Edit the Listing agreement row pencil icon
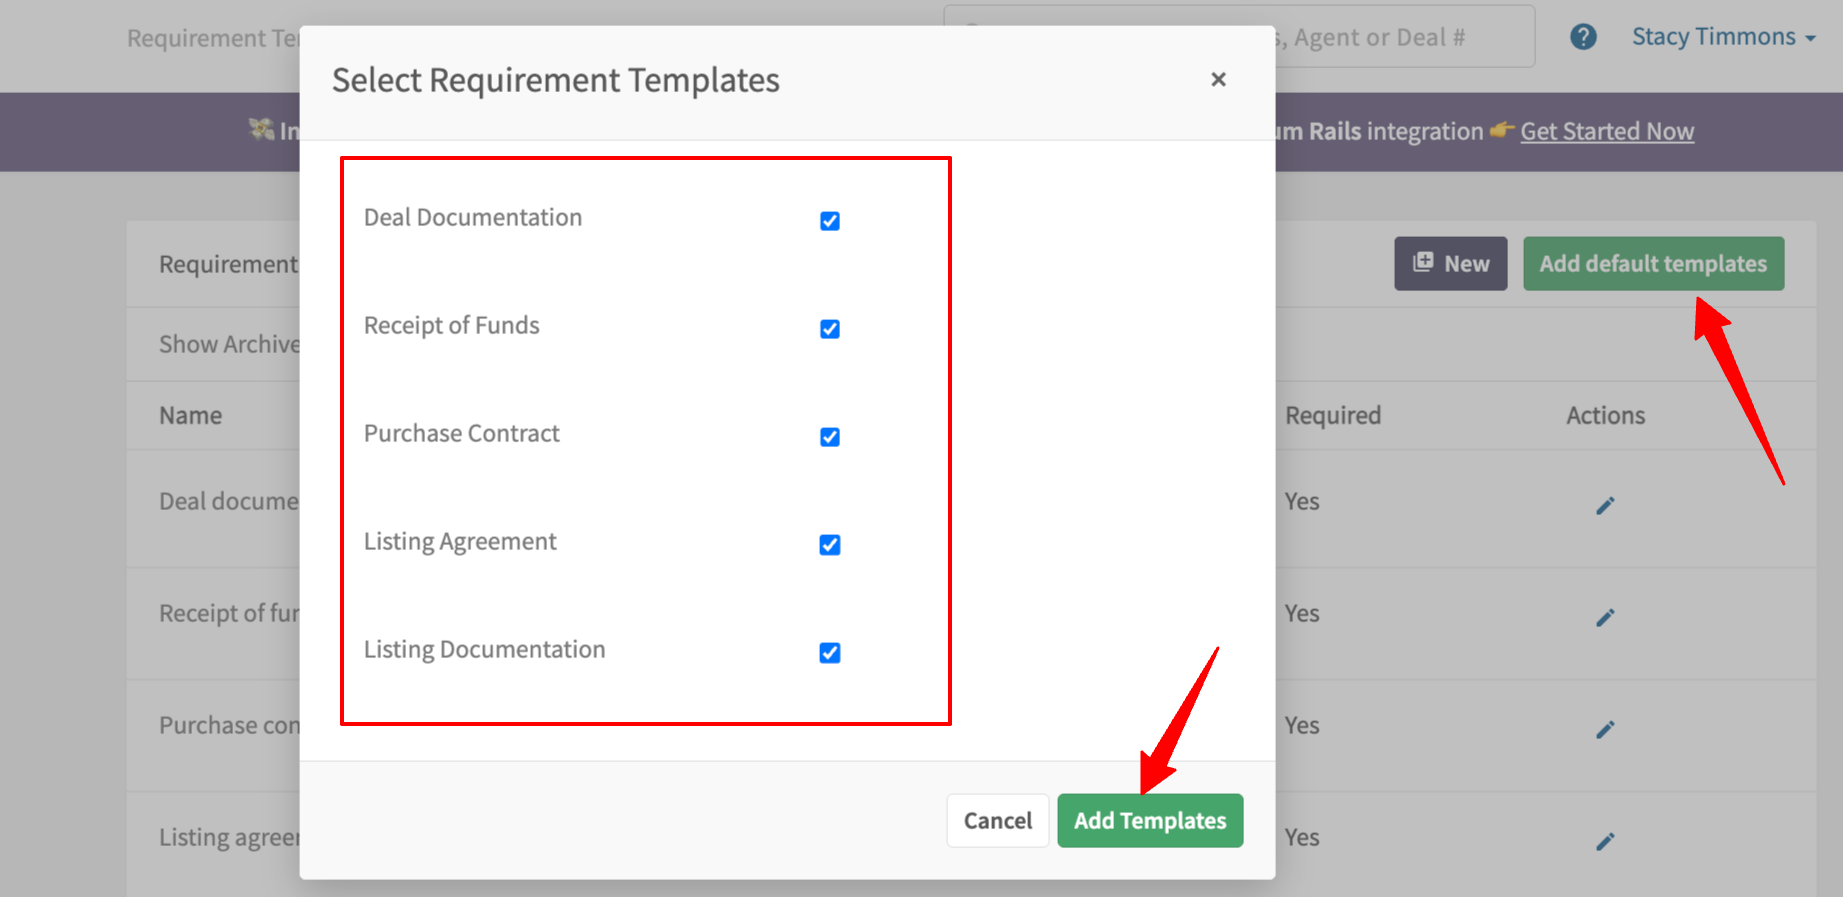The image size is (1843, 897). 1605,842
